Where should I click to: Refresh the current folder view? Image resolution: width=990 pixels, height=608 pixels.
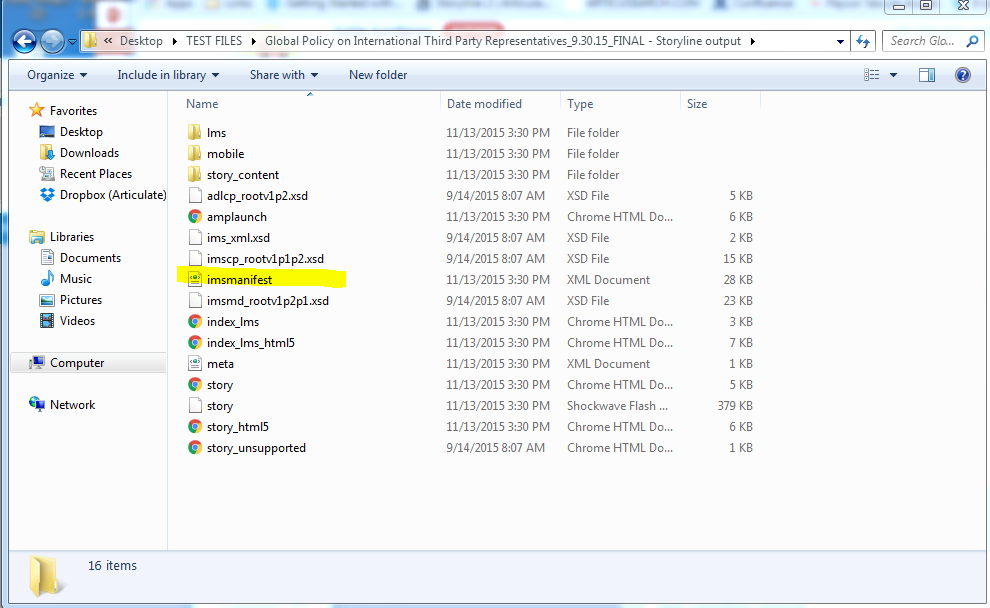tap(862, 41)
